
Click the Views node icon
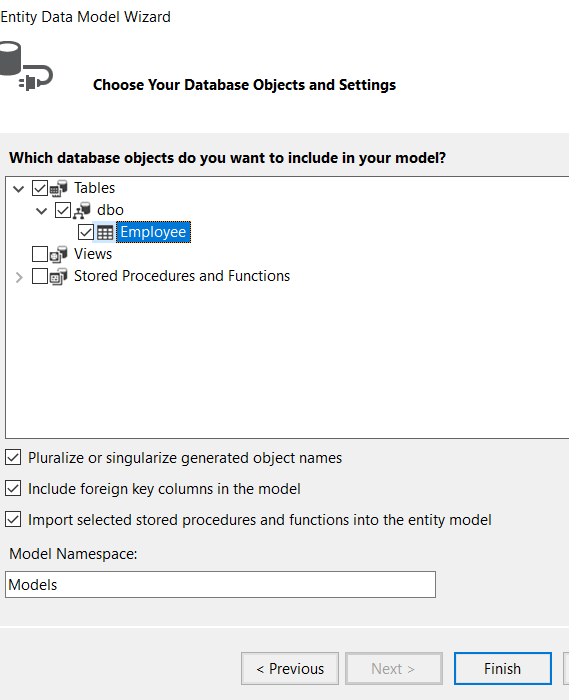coord(58,254)
